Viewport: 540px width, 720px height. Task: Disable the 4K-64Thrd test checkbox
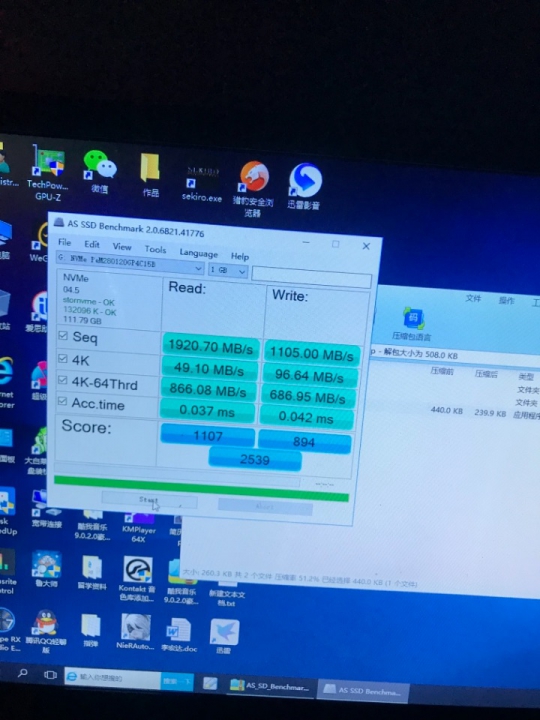[62, 380]
